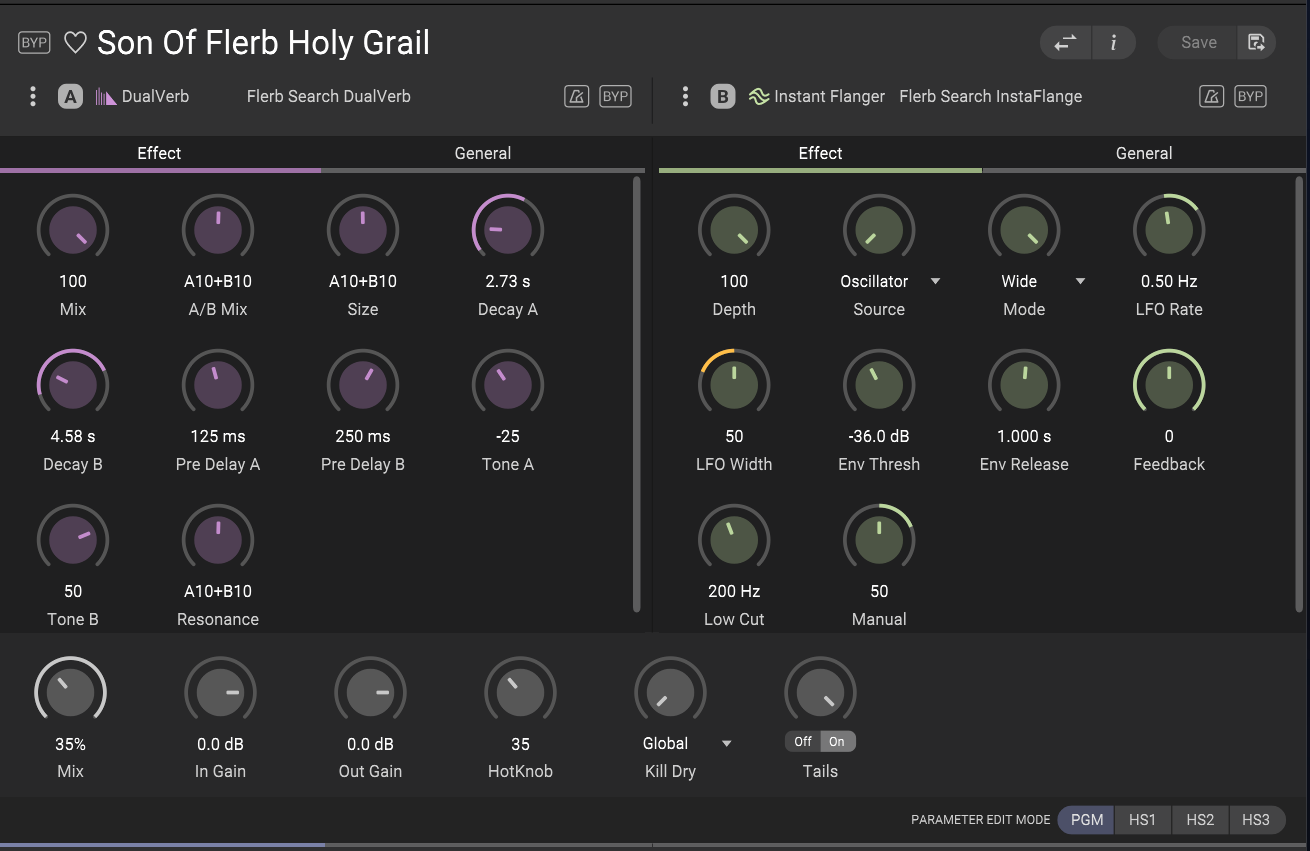
Task: Open the DualVerb algorithm name selector
Action: [x=155, y=97]
